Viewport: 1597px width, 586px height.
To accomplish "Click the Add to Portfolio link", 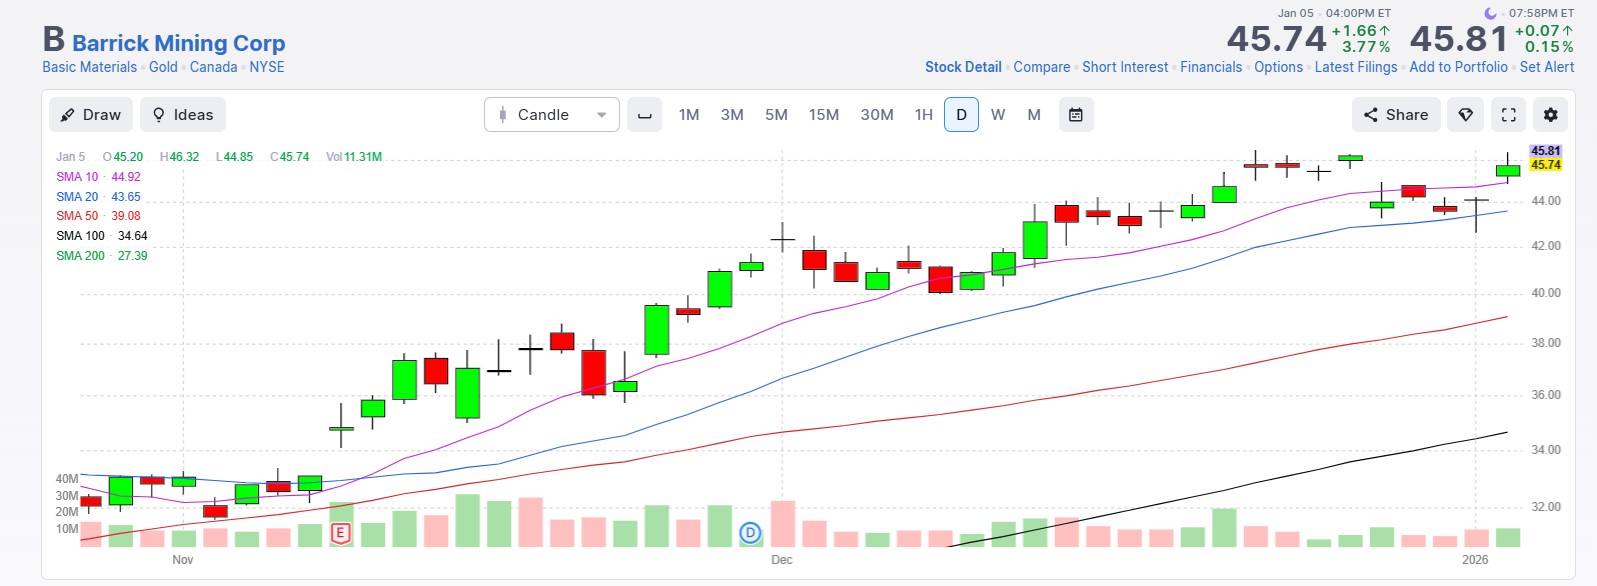I will click(1458, 67).
